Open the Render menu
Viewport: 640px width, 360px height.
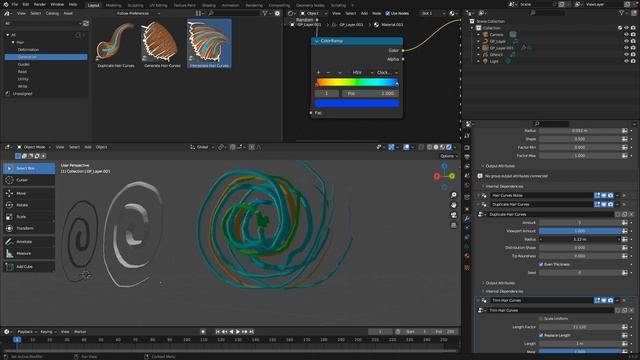(40, 4)
